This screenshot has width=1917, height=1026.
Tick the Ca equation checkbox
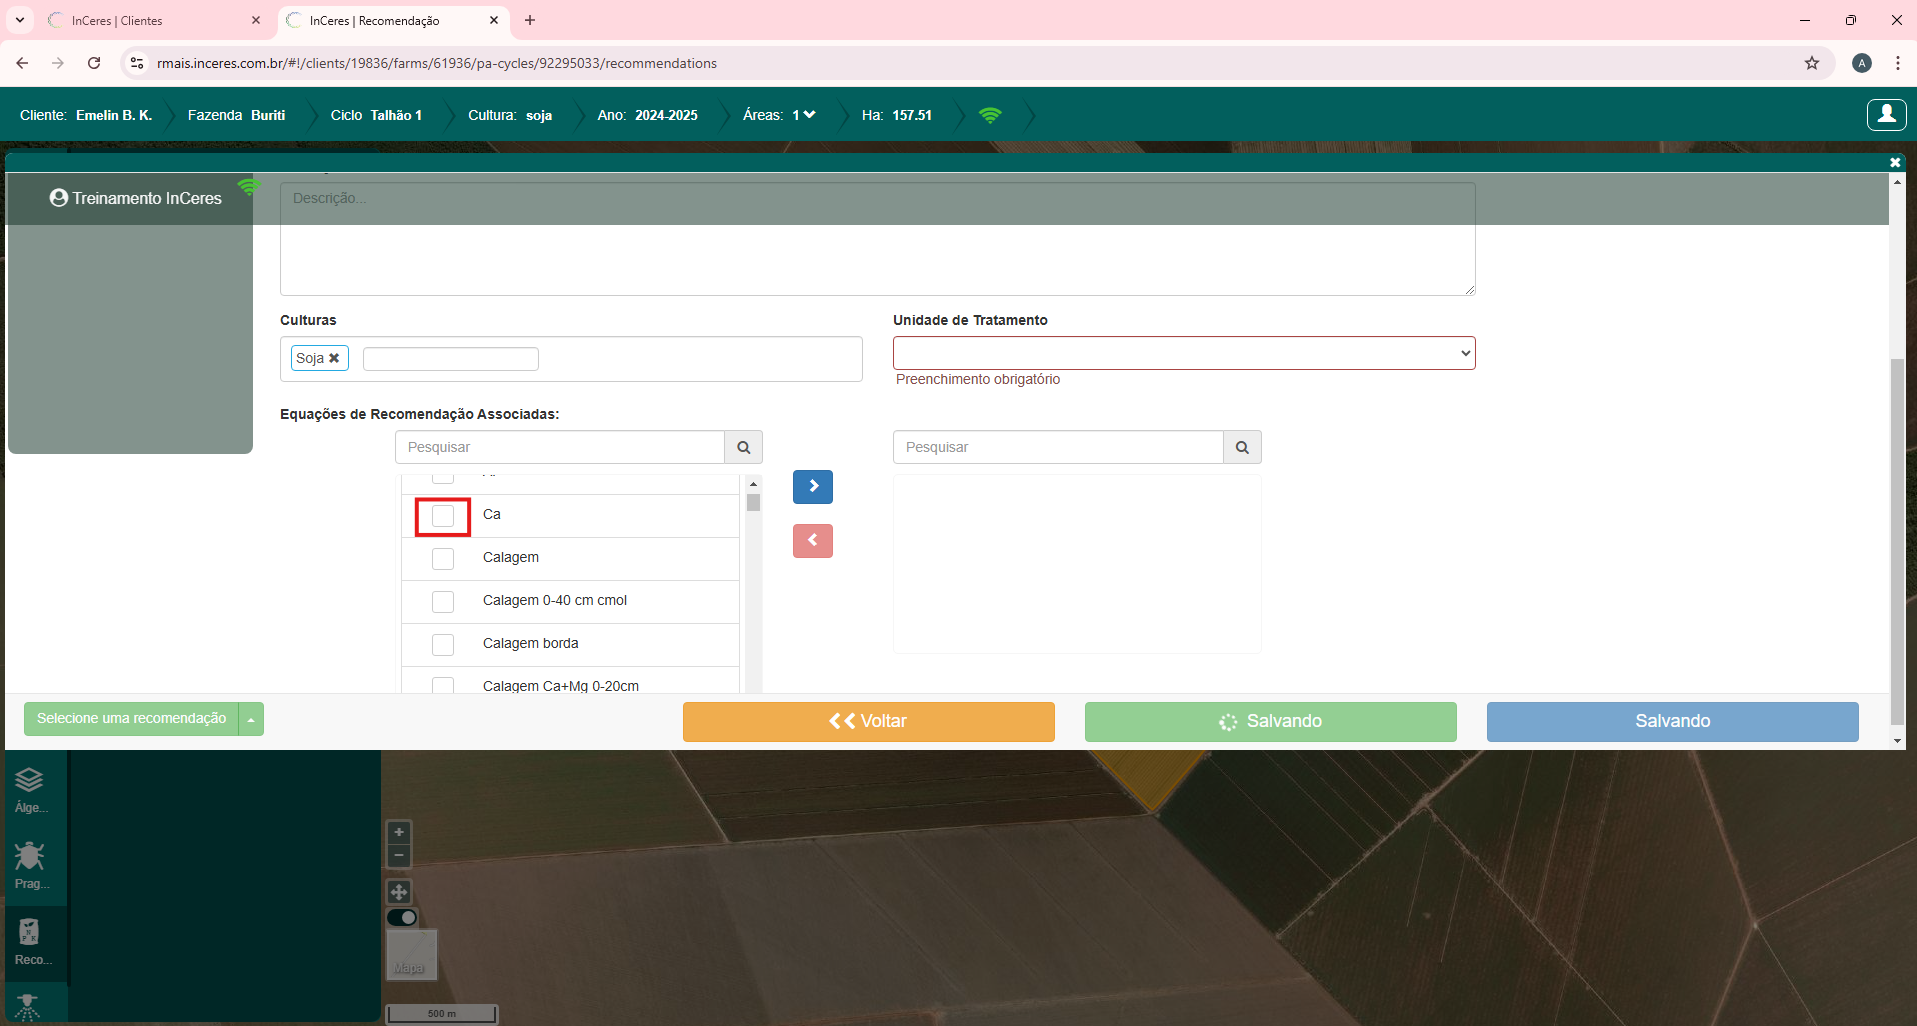click(x=443, y=516)
